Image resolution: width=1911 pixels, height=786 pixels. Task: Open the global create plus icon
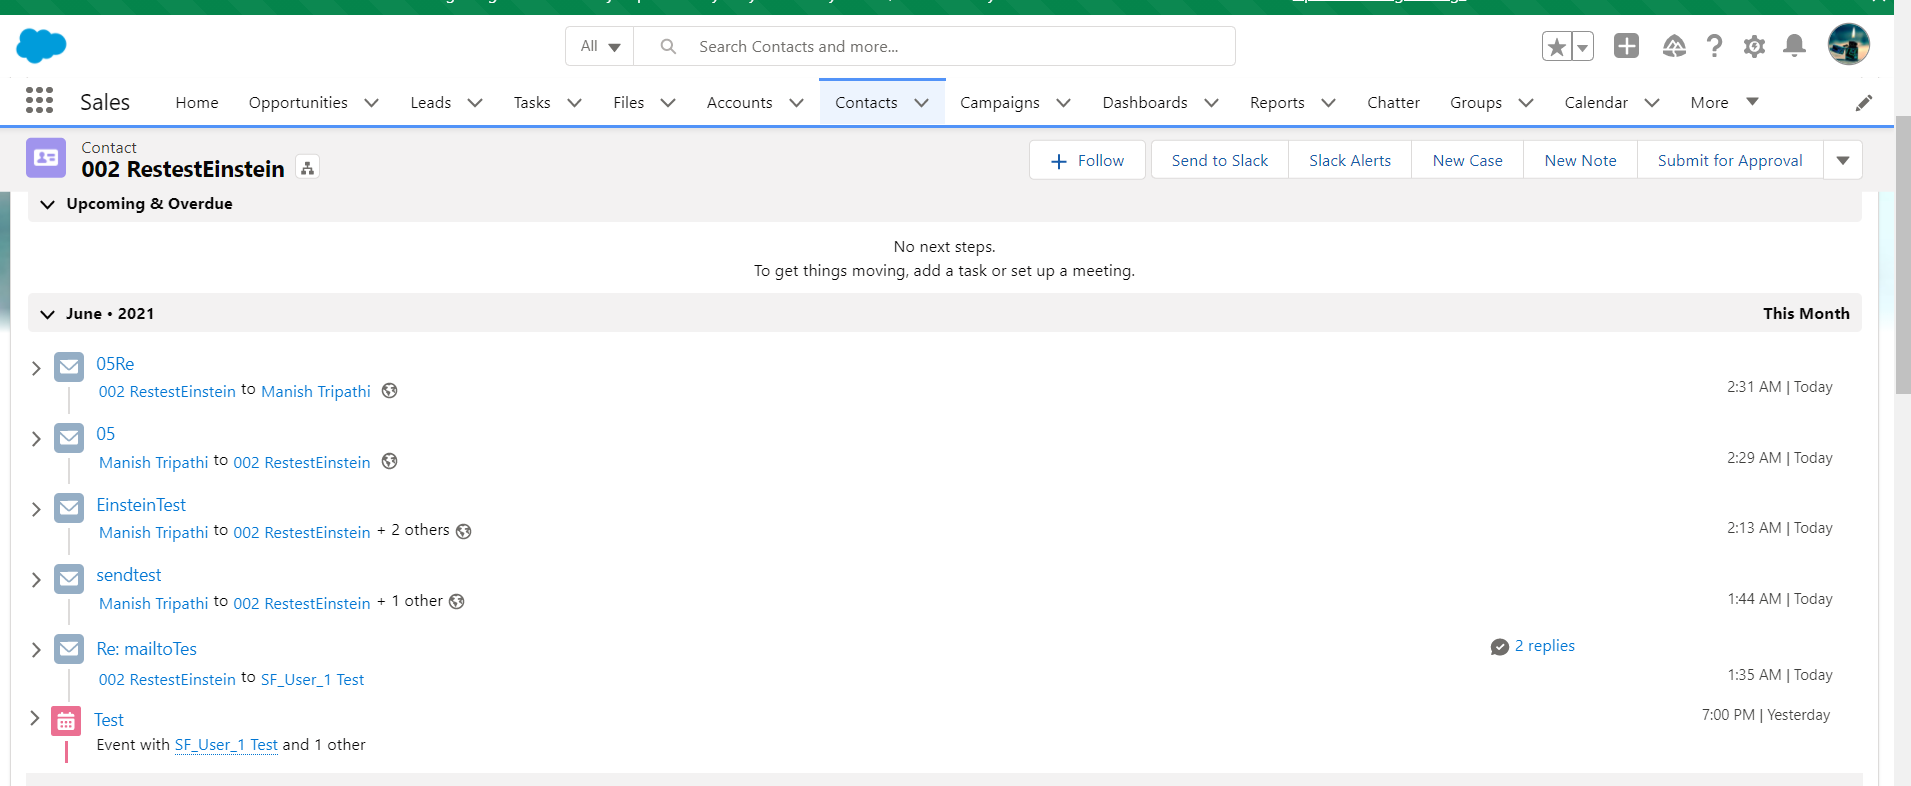1626,46
